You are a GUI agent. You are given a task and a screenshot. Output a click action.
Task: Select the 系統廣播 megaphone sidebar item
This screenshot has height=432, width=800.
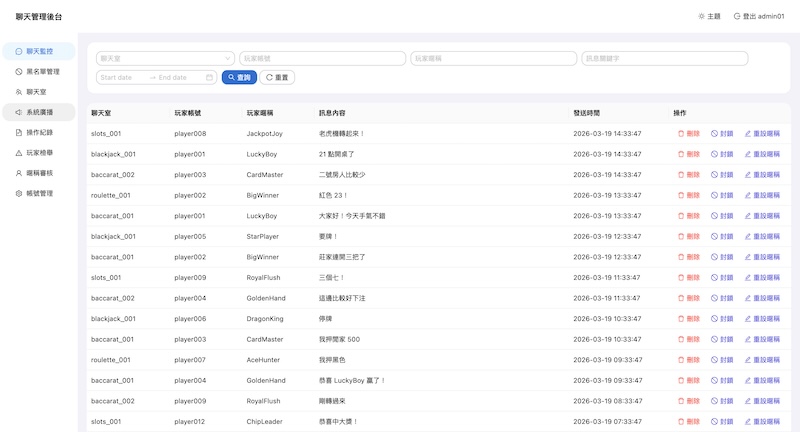coord(39,112)
